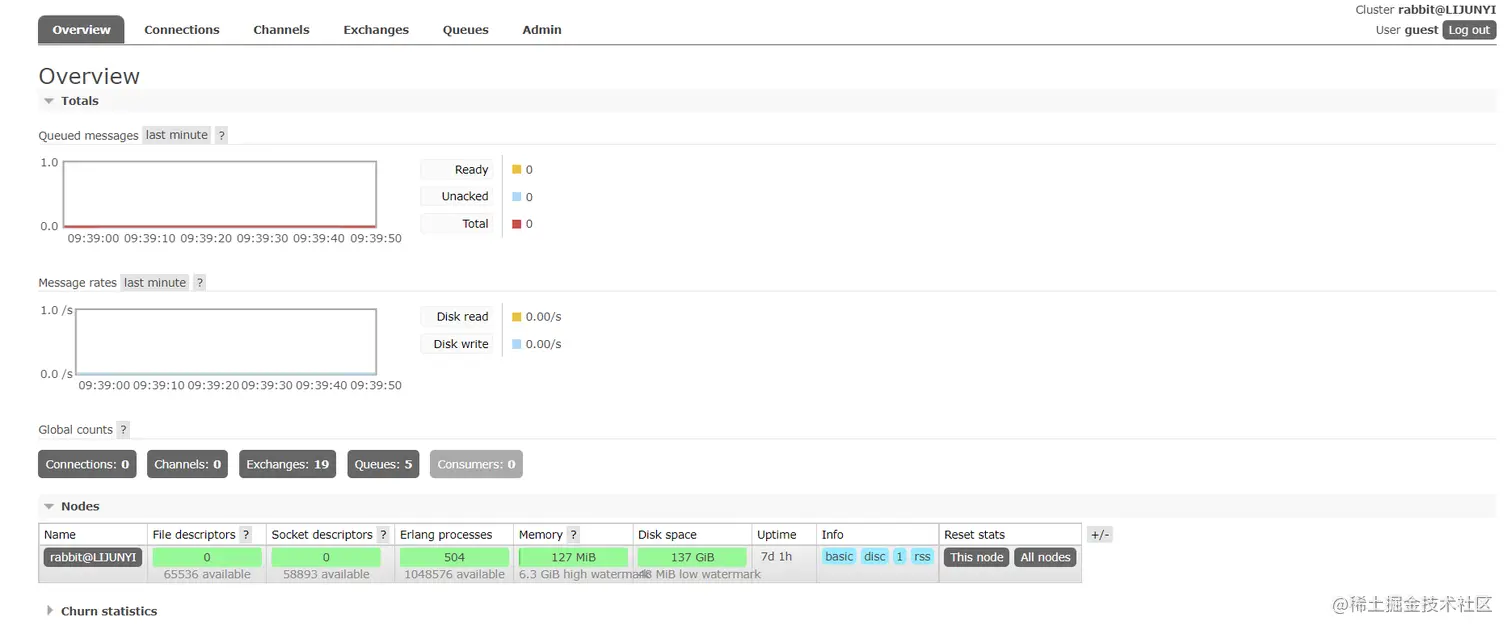
Task: Click the red Total color swatch
Action: coord(517,224)
